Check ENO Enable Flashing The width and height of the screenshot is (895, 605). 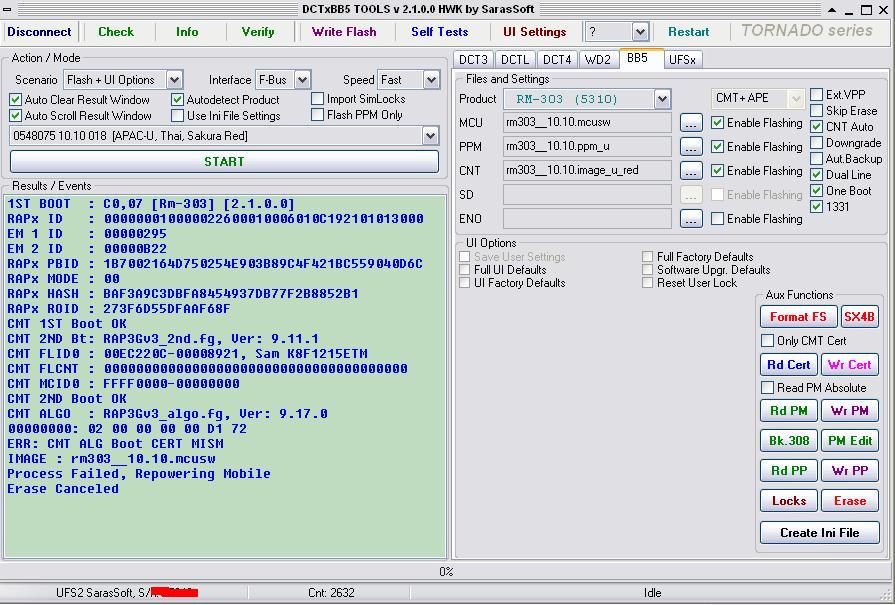click(717, 219)
